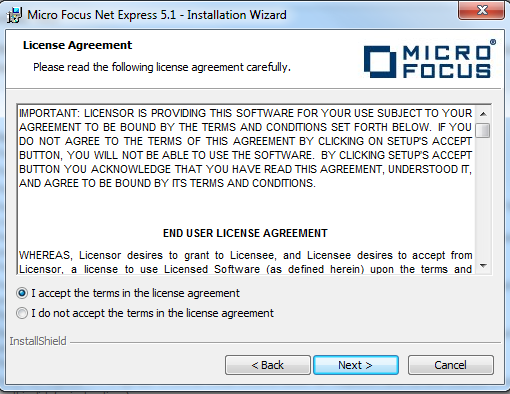Click the blank area inside the license text box
The width and height of the screenshot is (510, 394).
[x=246, y=205]
